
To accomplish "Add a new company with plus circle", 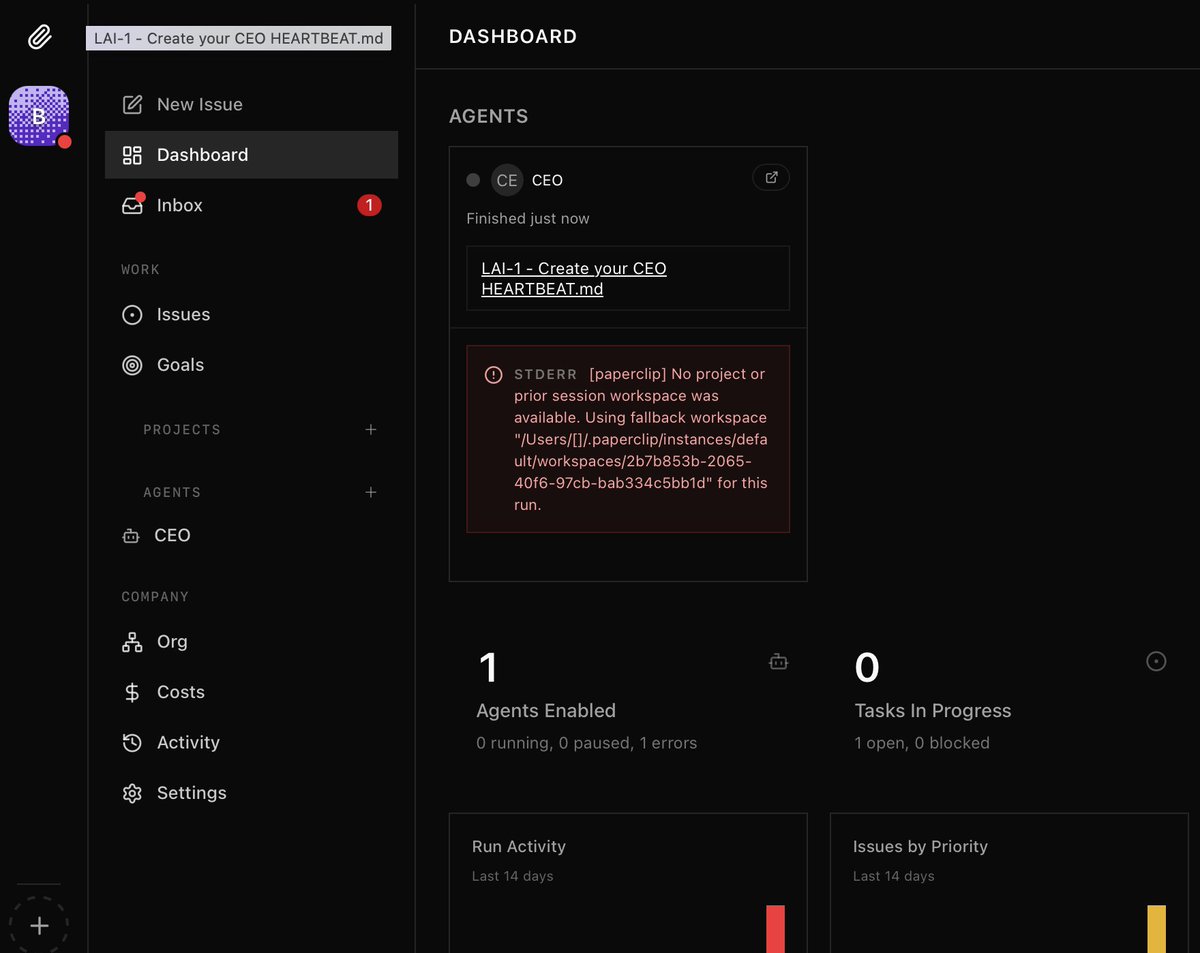I will point(39,926).
